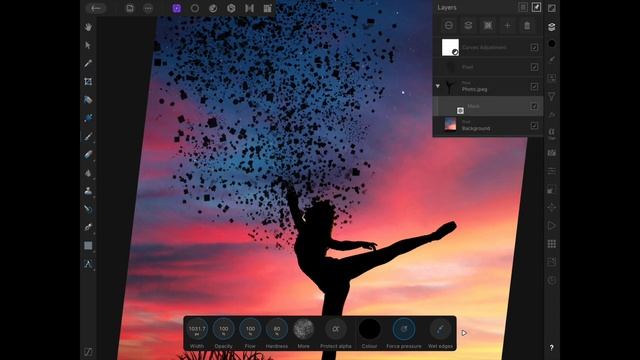Select the Clone stamp tool

(88, 191)
